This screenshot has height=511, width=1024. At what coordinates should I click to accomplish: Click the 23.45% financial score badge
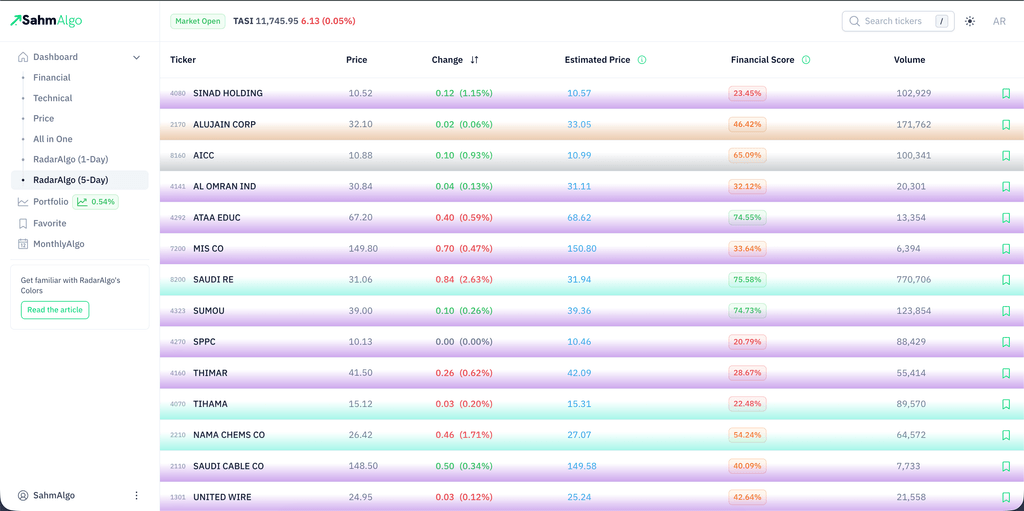[747, 94]
